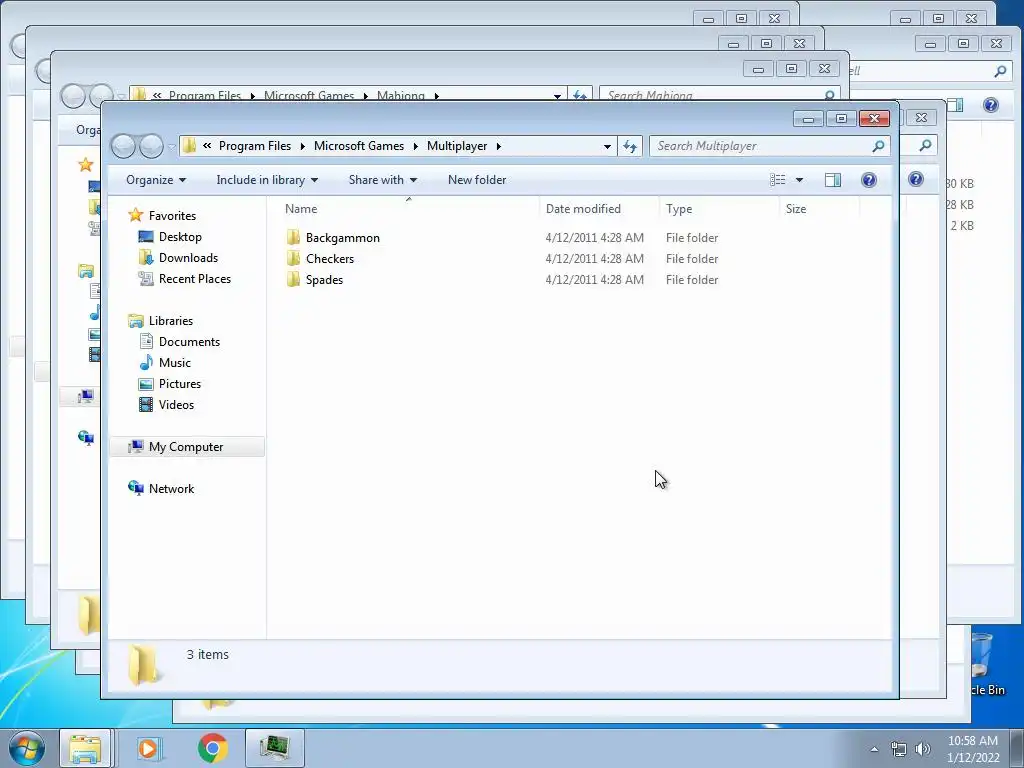
Task: Open the Include in library dropdown
Action: pos(267,180)
